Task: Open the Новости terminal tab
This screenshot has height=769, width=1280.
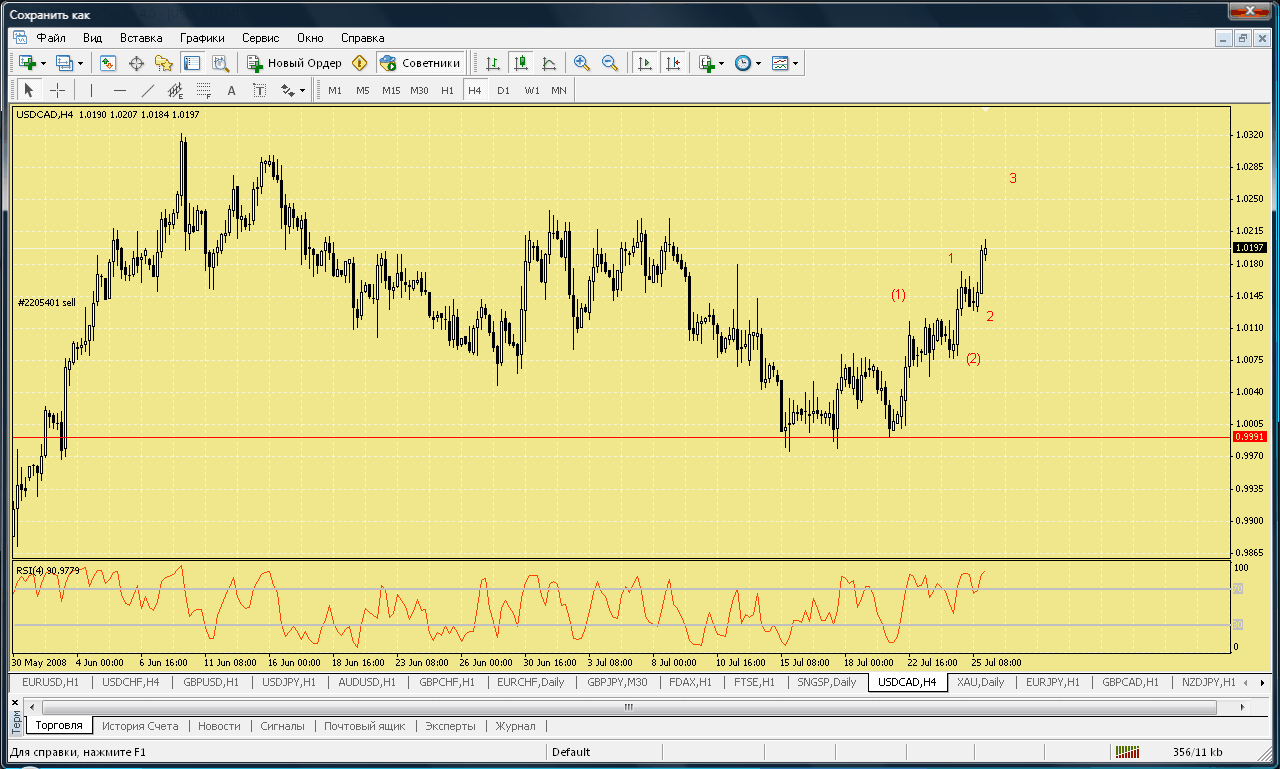Action: [x=219, y=726]
